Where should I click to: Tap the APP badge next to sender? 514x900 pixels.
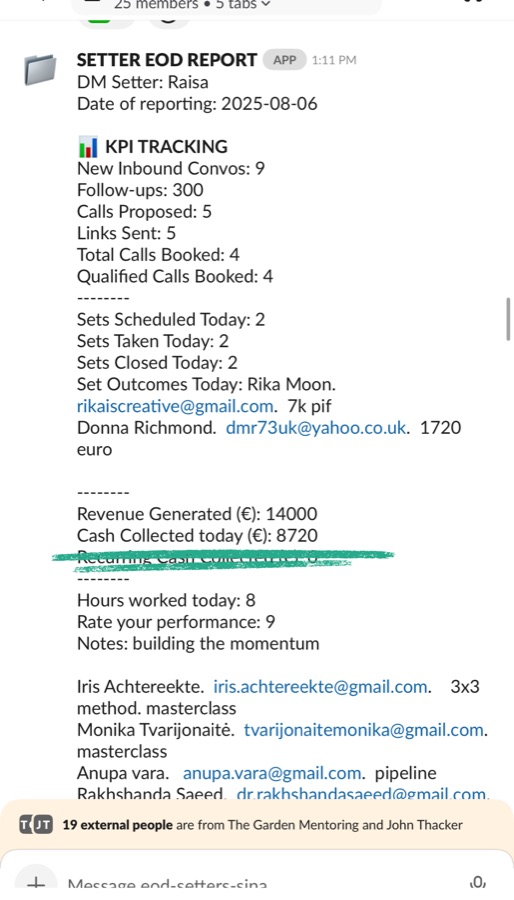[x=285, y=60]
